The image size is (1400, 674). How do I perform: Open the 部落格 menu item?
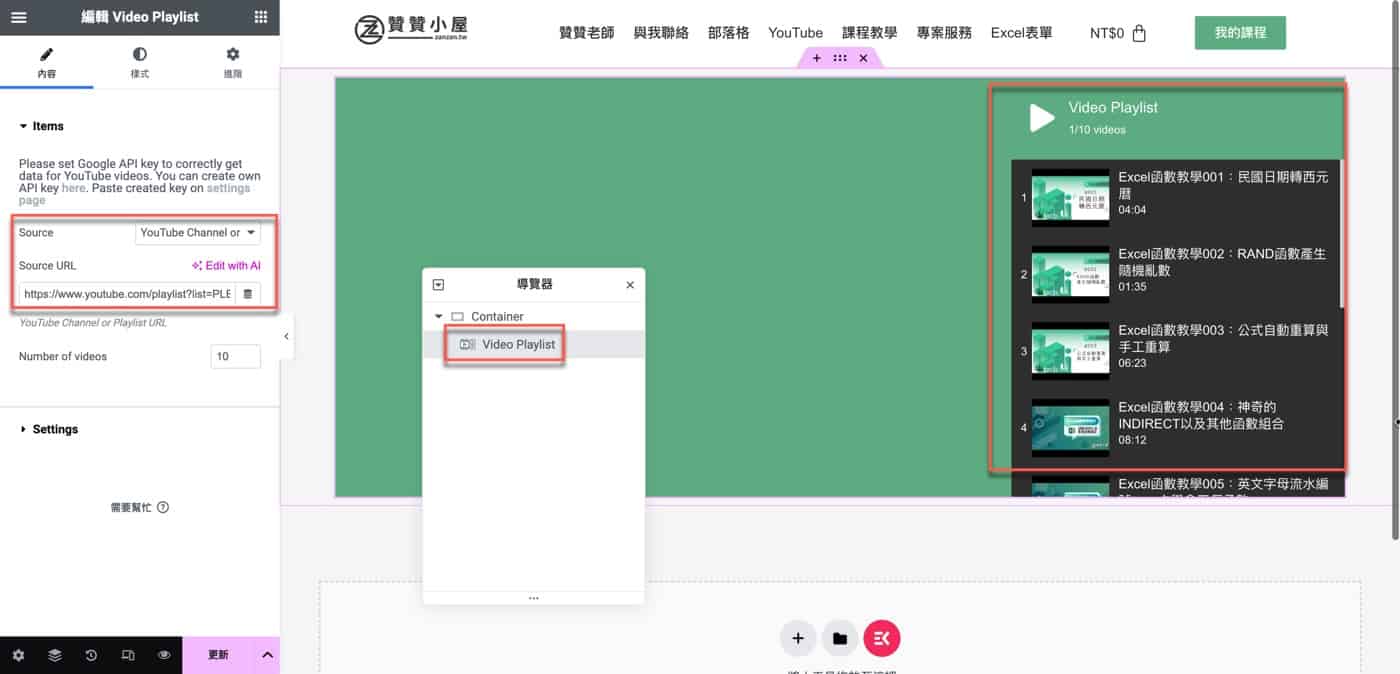(x=728, y=33)
